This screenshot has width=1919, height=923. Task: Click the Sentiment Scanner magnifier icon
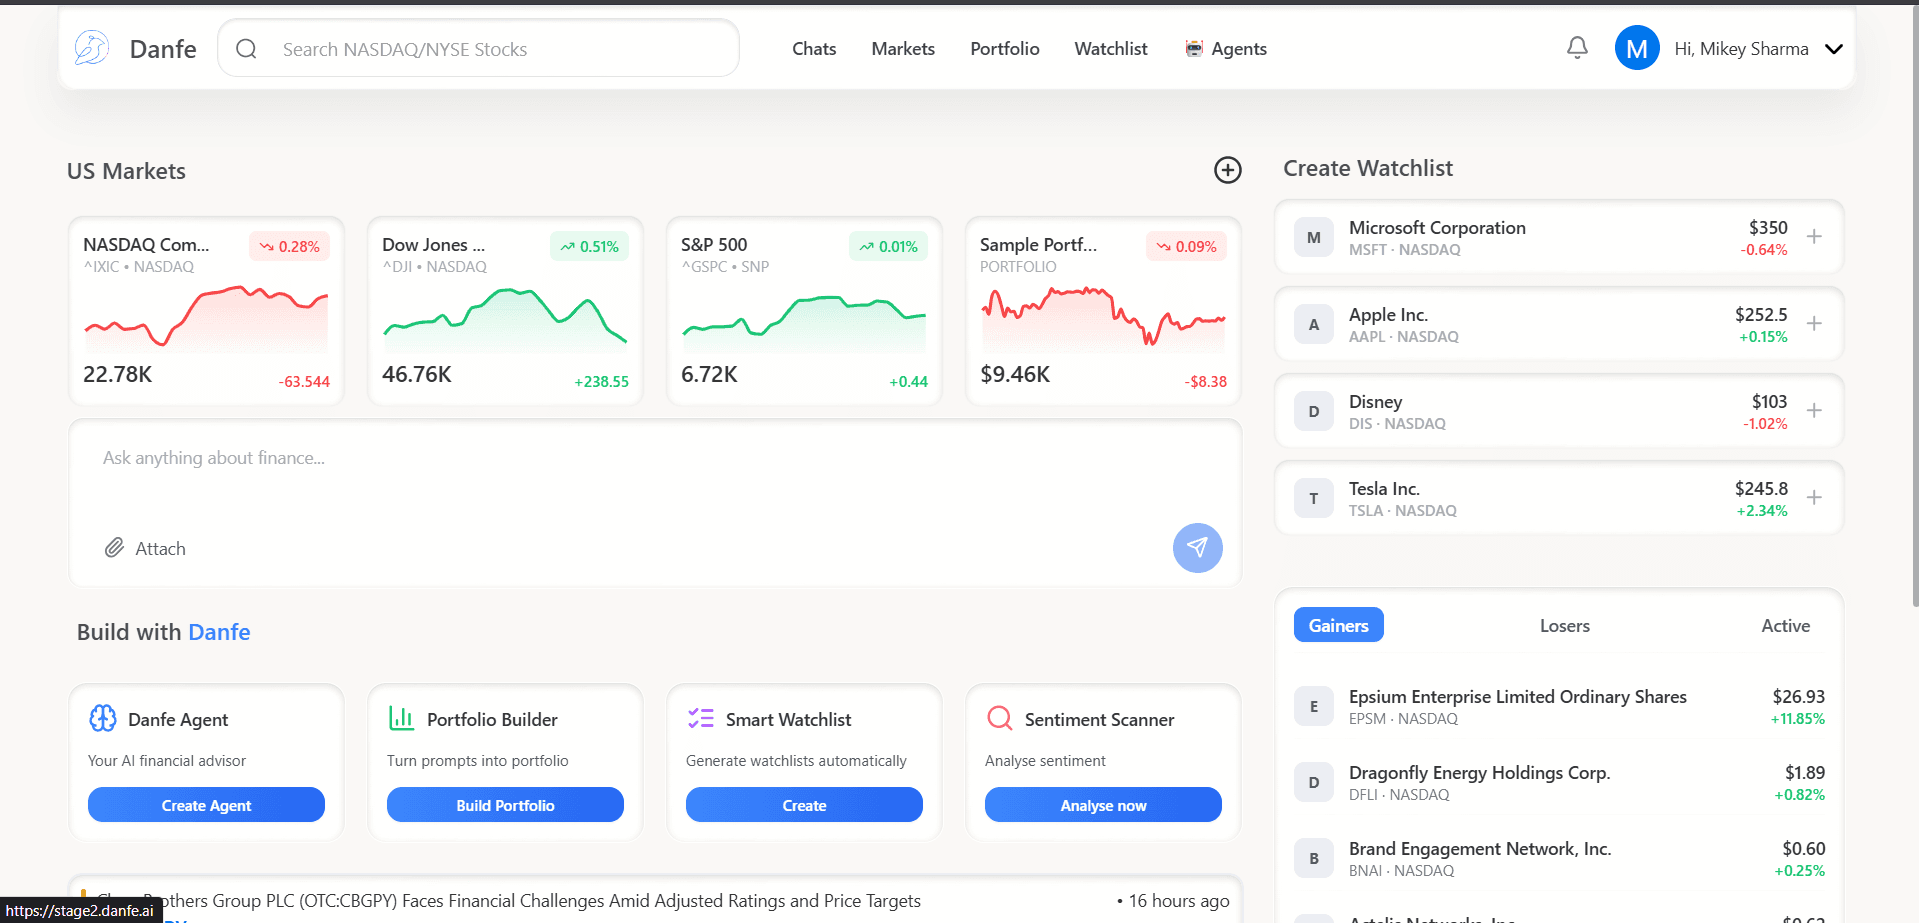[999, 718]
